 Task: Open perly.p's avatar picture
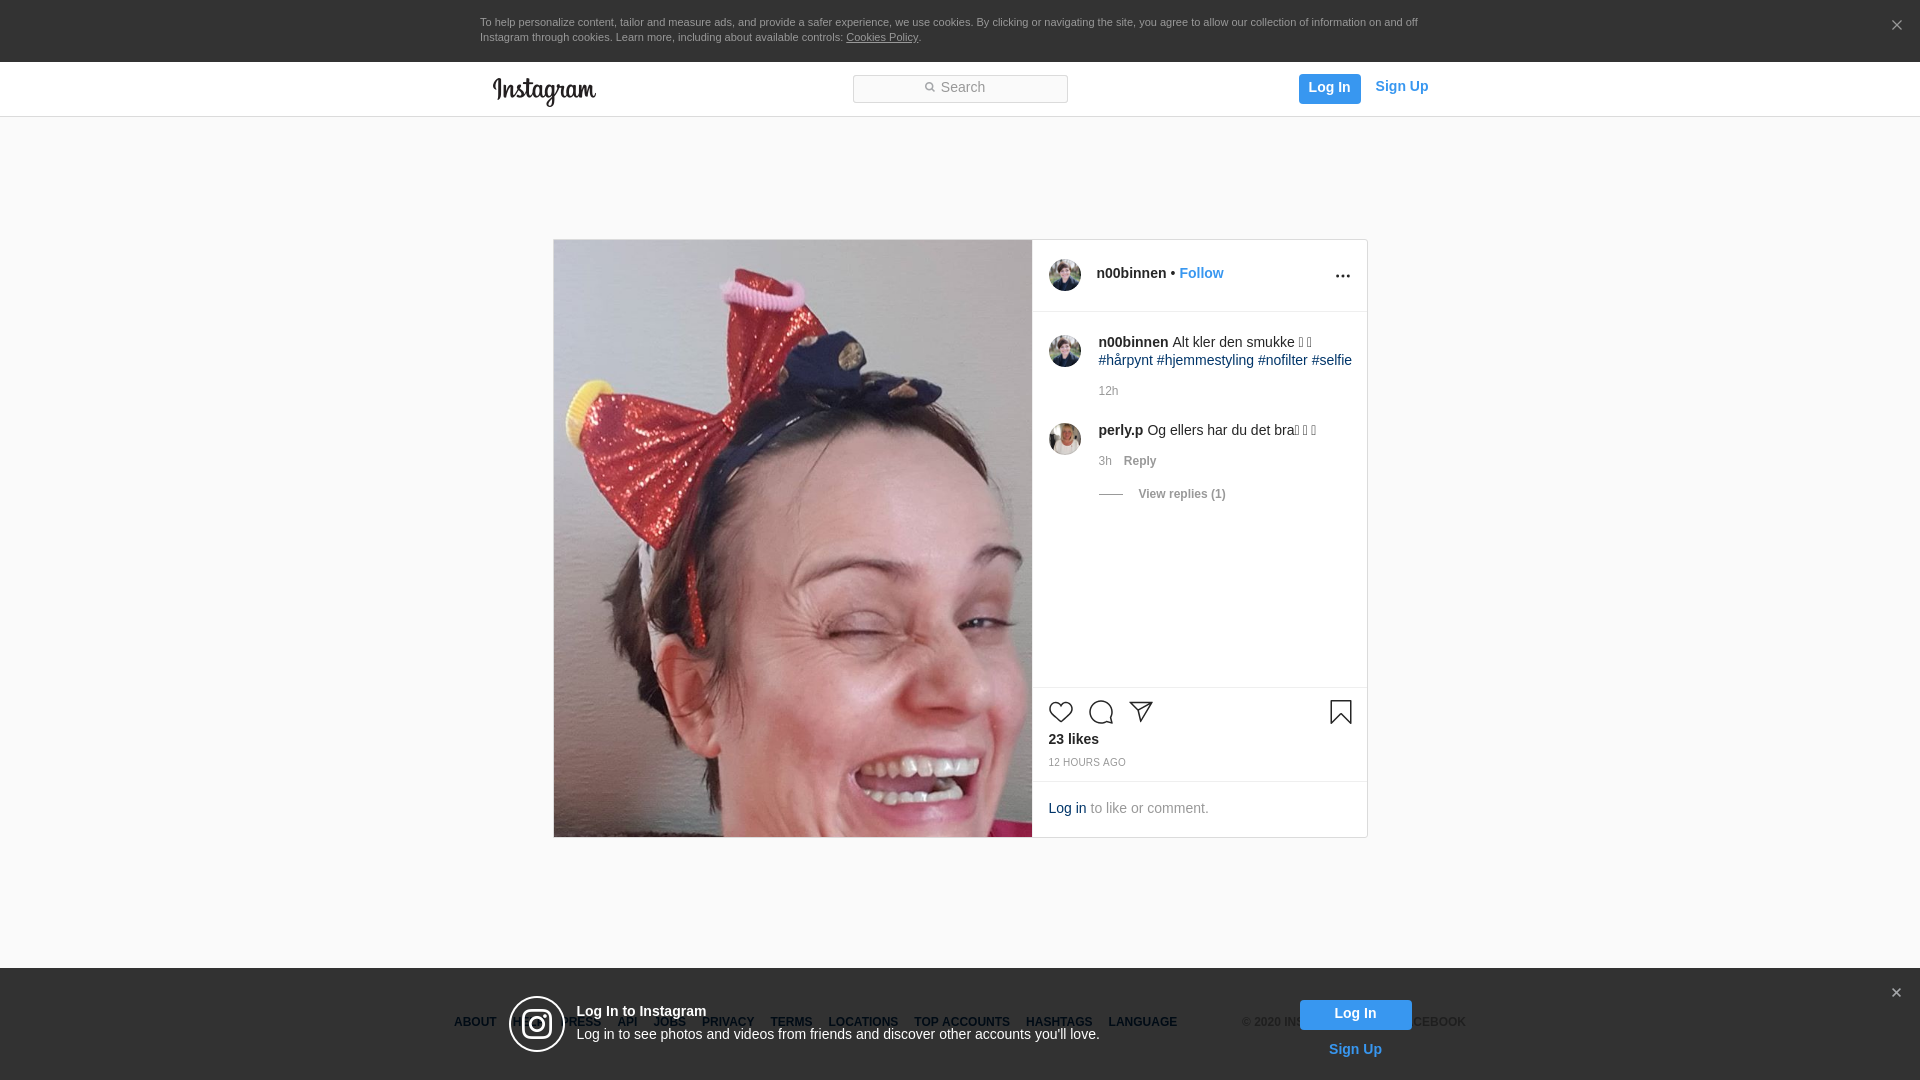1064,439
